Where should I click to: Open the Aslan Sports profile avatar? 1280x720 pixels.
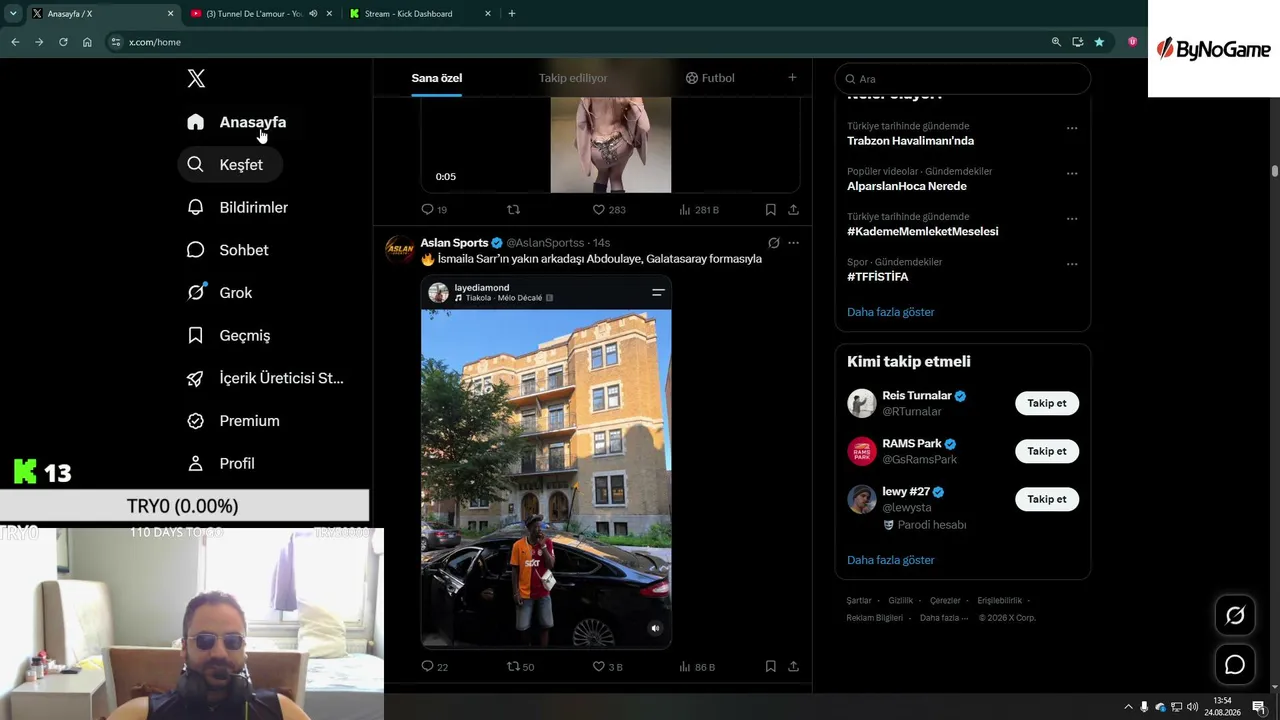[400, 249]
